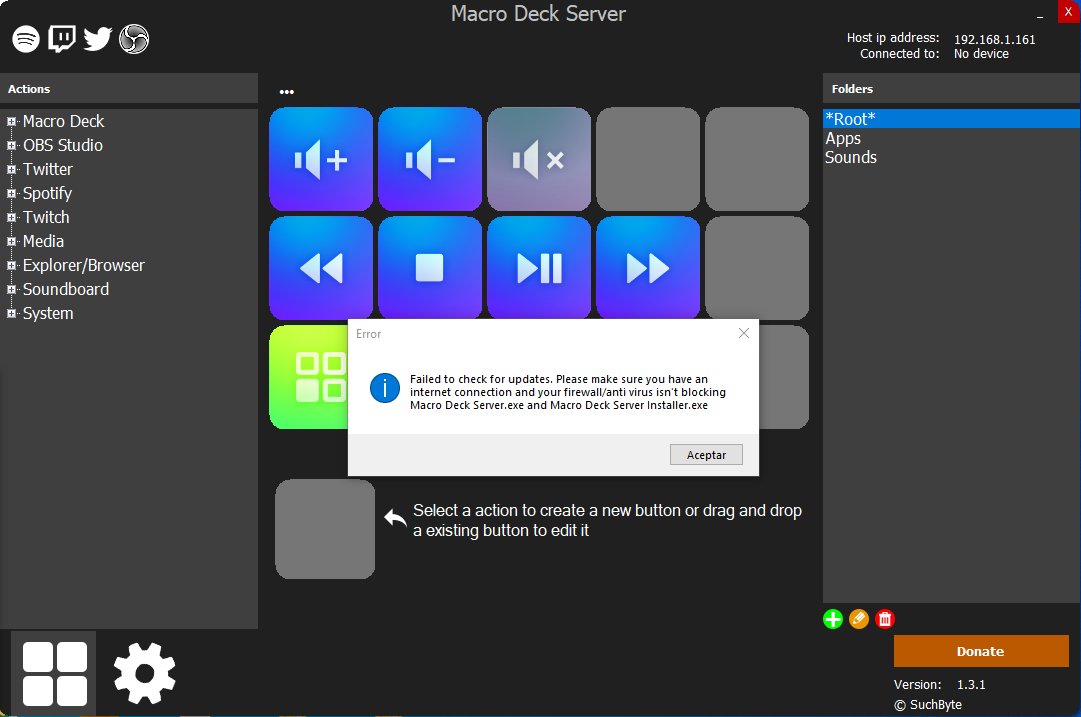The height and width of the screenshot is (717, 1081).
Task: Open the three-dots menu above the deck
Action: 287,92
